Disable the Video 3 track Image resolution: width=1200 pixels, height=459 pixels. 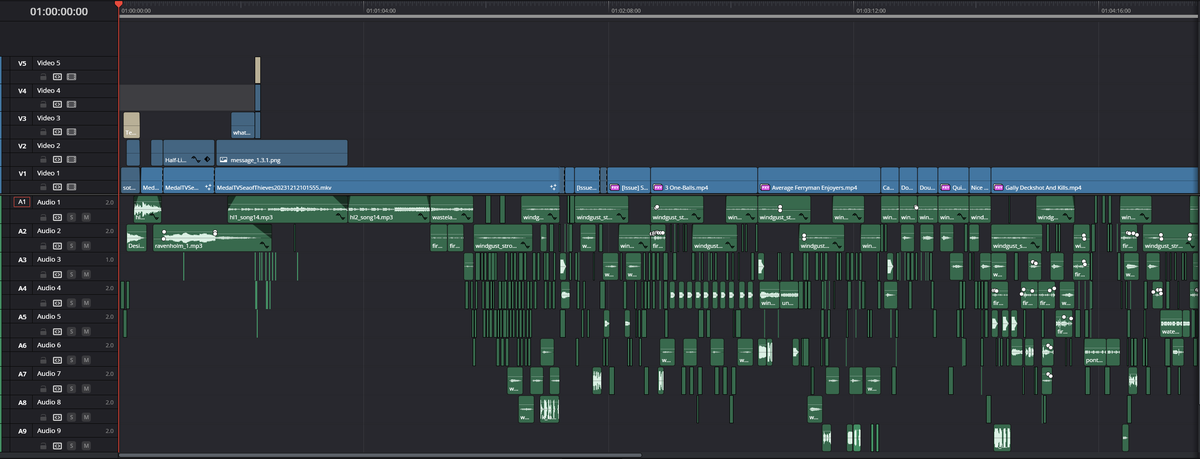tap(72, 132)
